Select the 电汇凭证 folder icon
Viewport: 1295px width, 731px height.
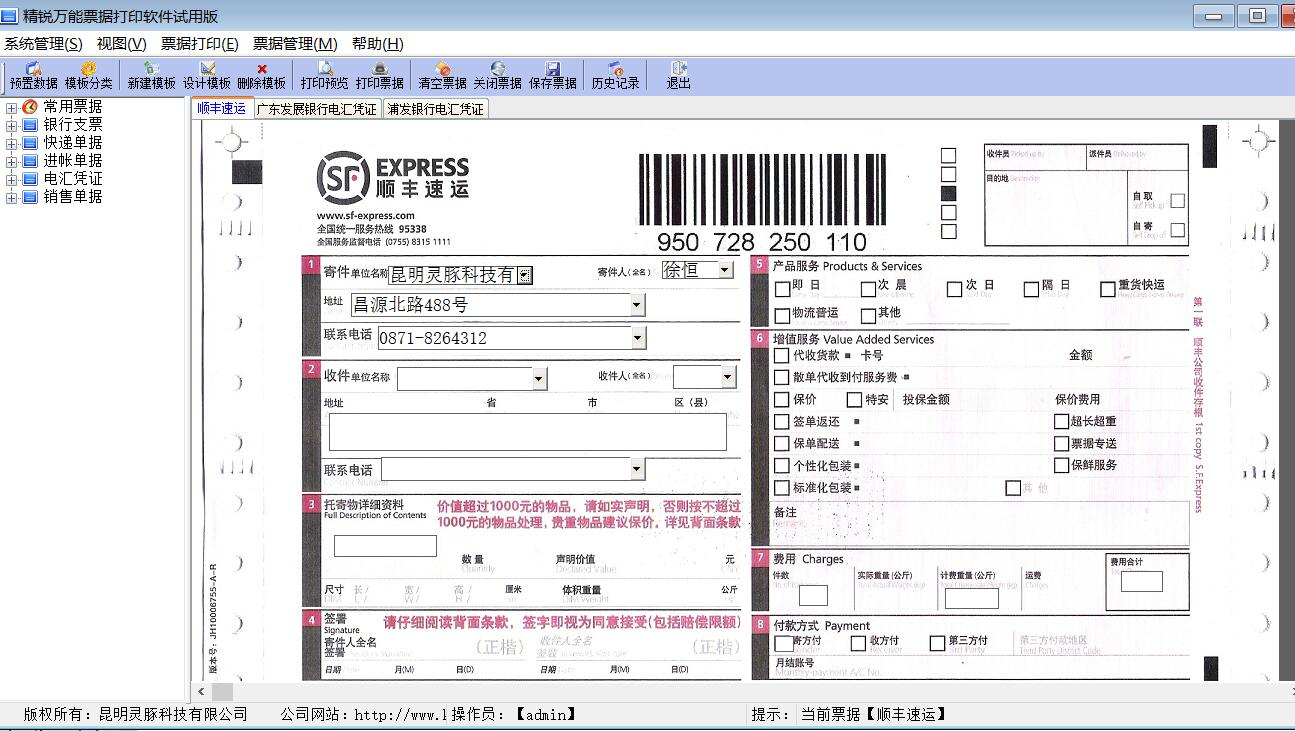pos(30,179)
